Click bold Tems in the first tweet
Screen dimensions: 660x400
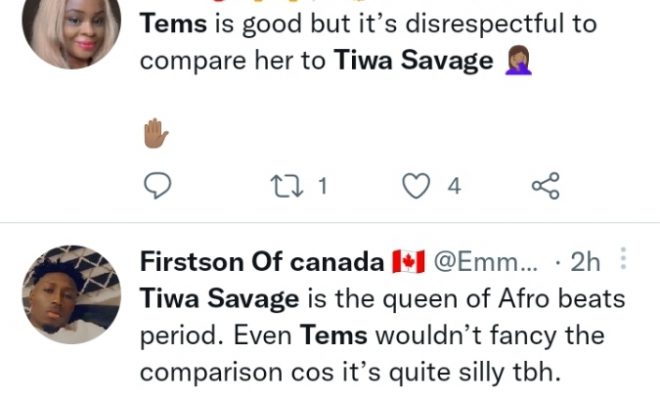pyautogui.click(x=172, y=23)
